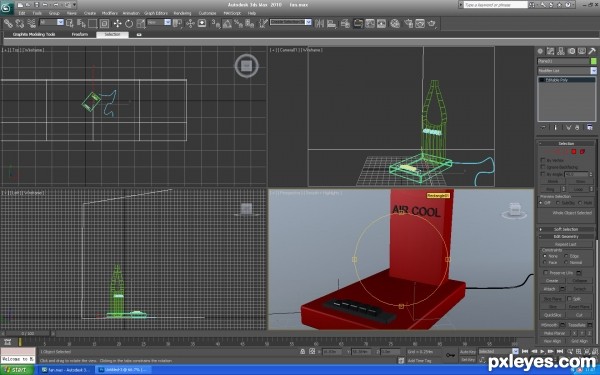Click the Unlink Selection tool
600x375 pixels.
pyautogui.click(x=20, y=24)
